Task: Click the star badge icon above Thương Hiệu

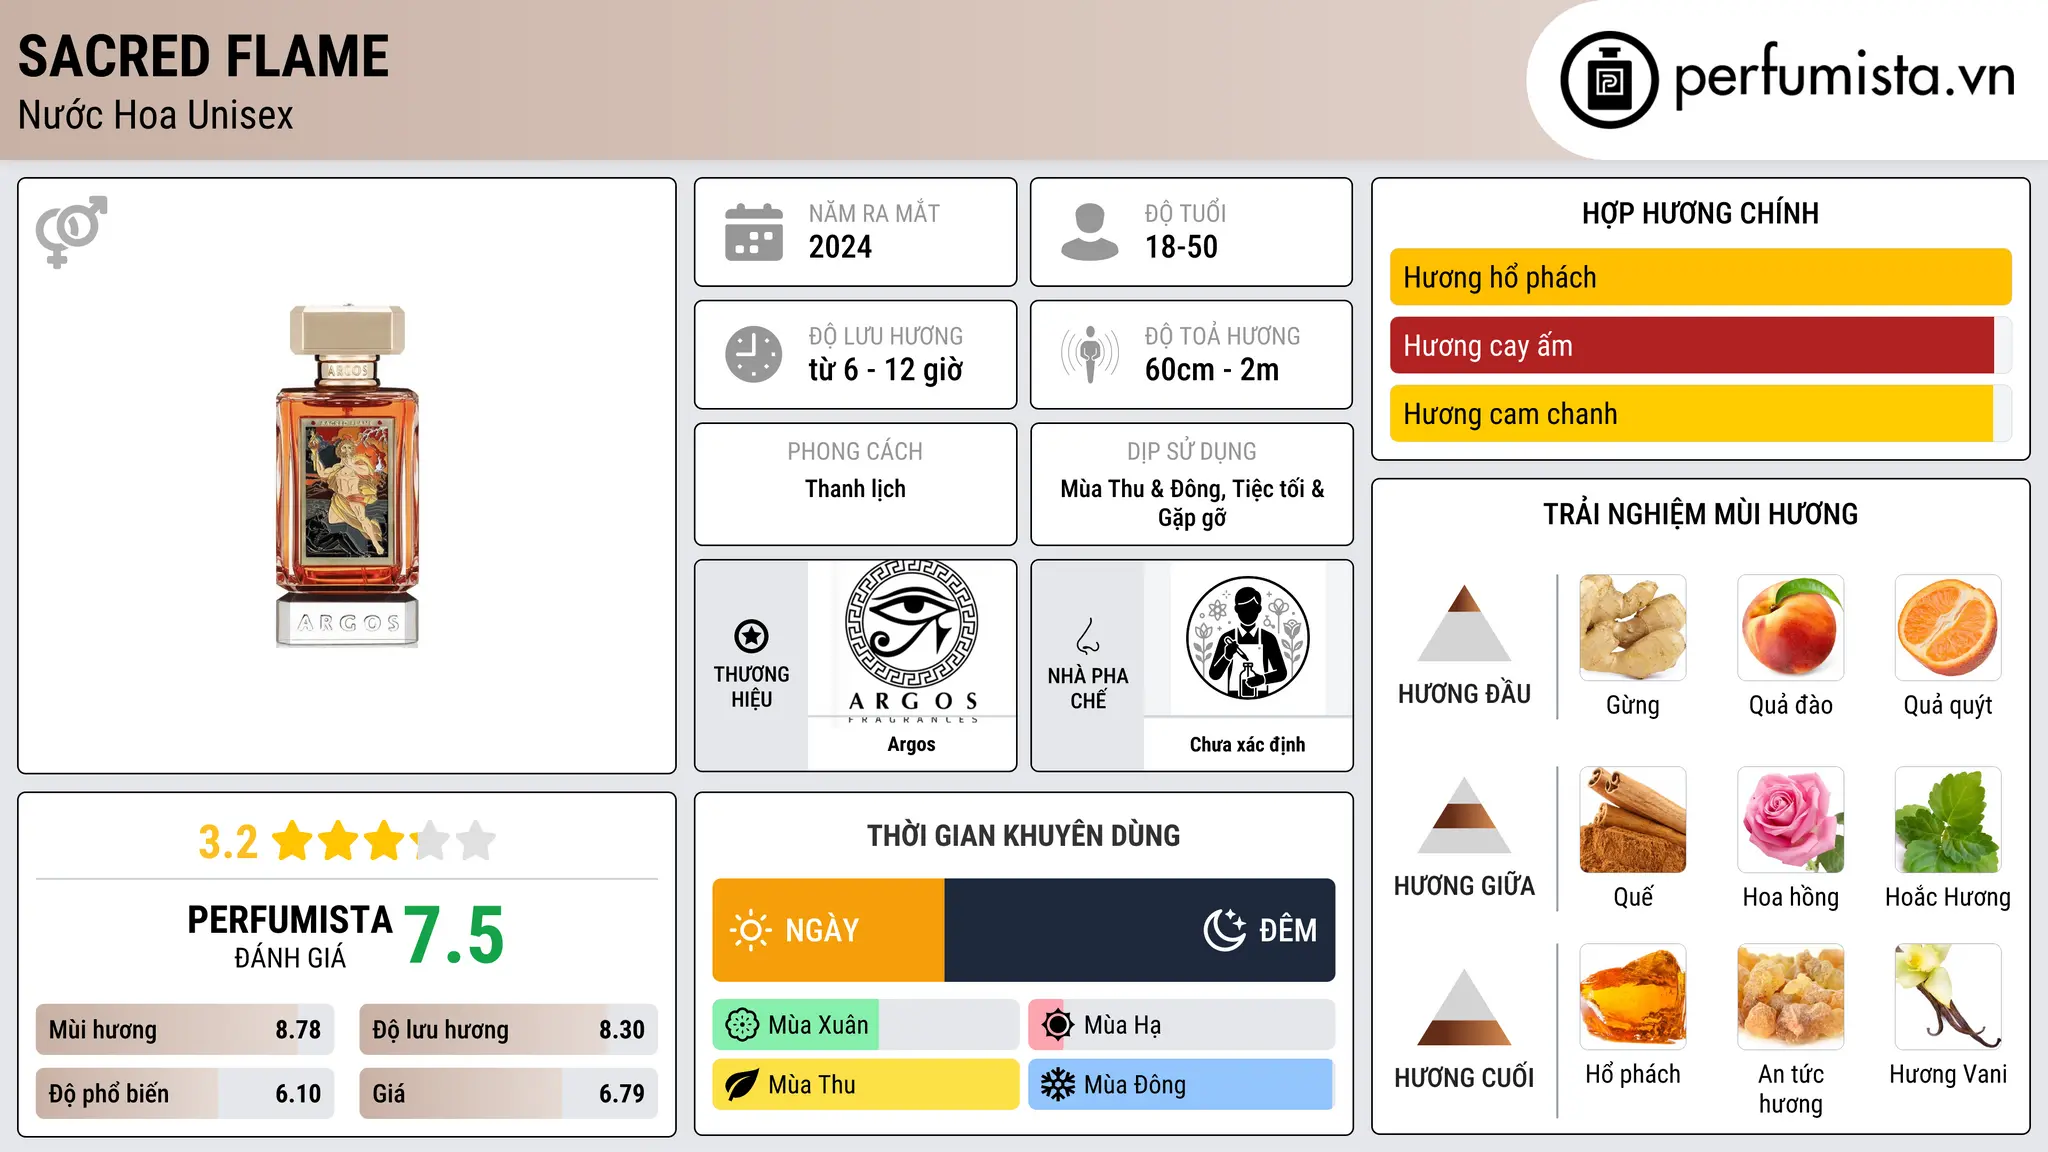Action: coord(751,636)
